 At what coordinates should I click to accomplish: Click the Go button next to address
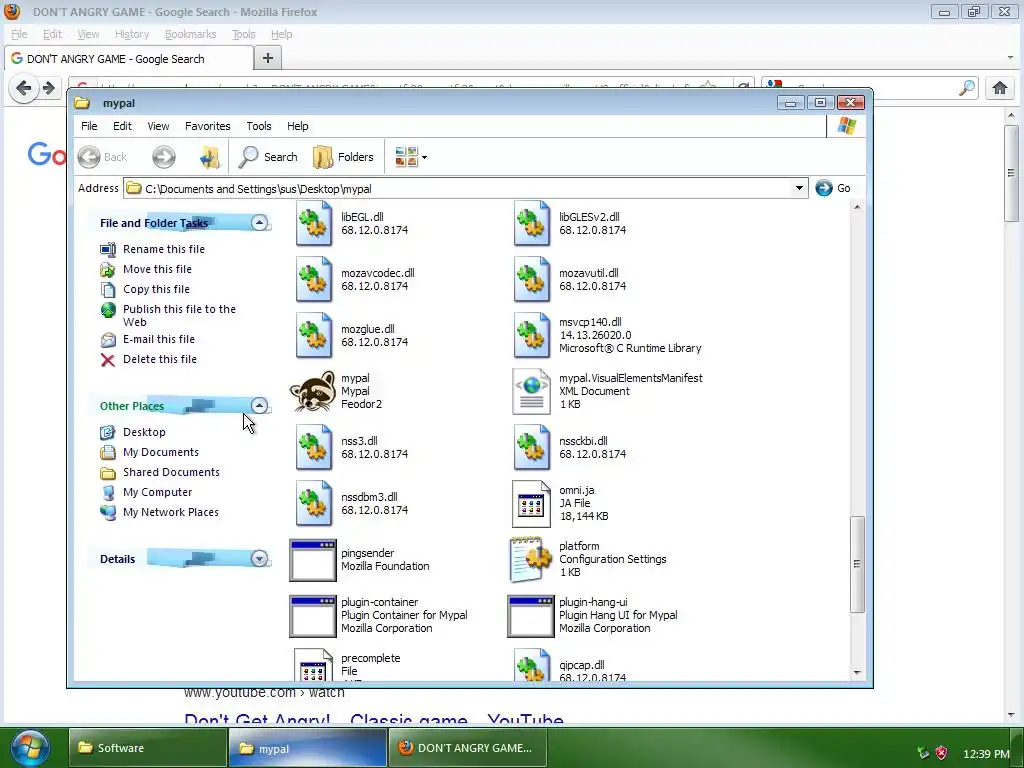[833, 188]
